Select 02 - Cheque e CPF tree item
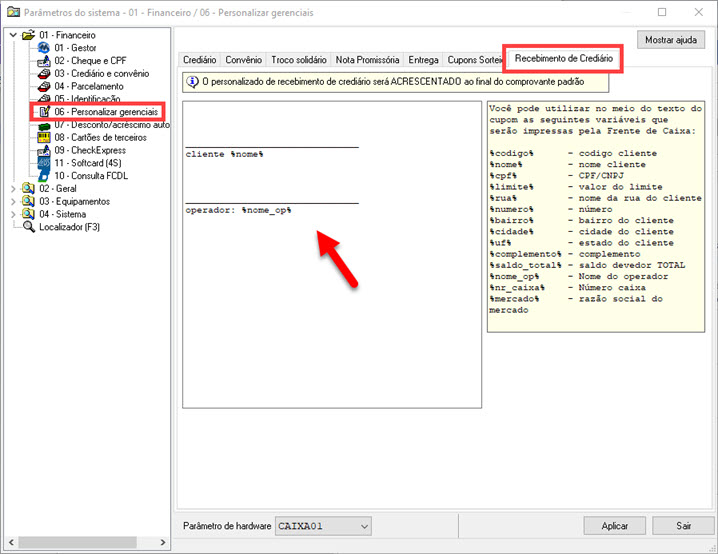 (90, 60)
